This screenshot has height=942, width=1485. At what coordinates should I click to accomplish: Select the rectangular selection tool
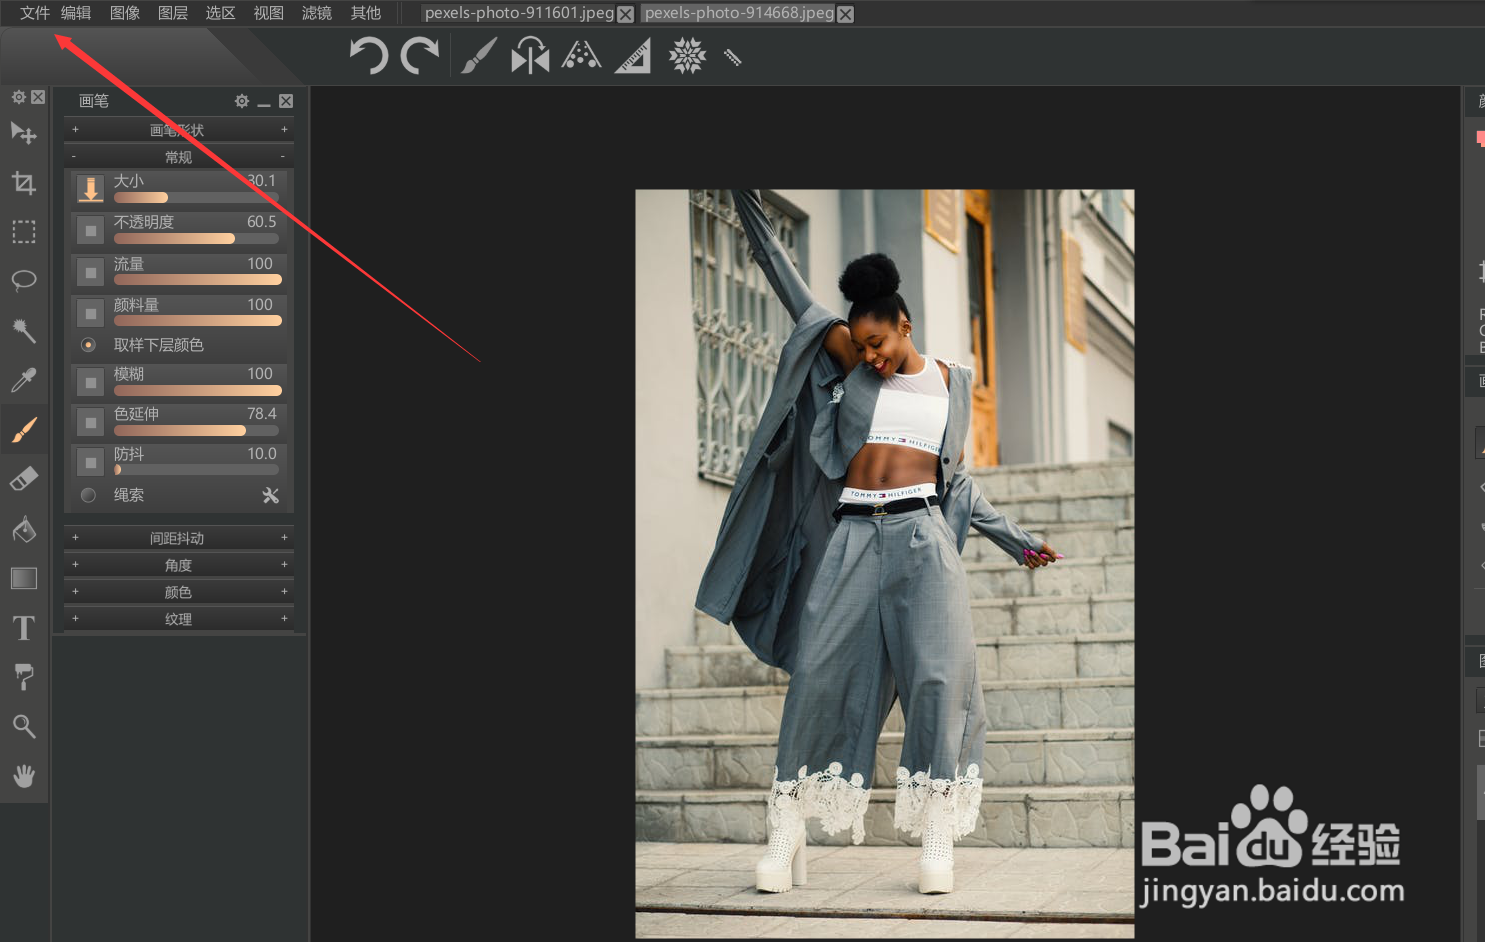pos(24,232)
